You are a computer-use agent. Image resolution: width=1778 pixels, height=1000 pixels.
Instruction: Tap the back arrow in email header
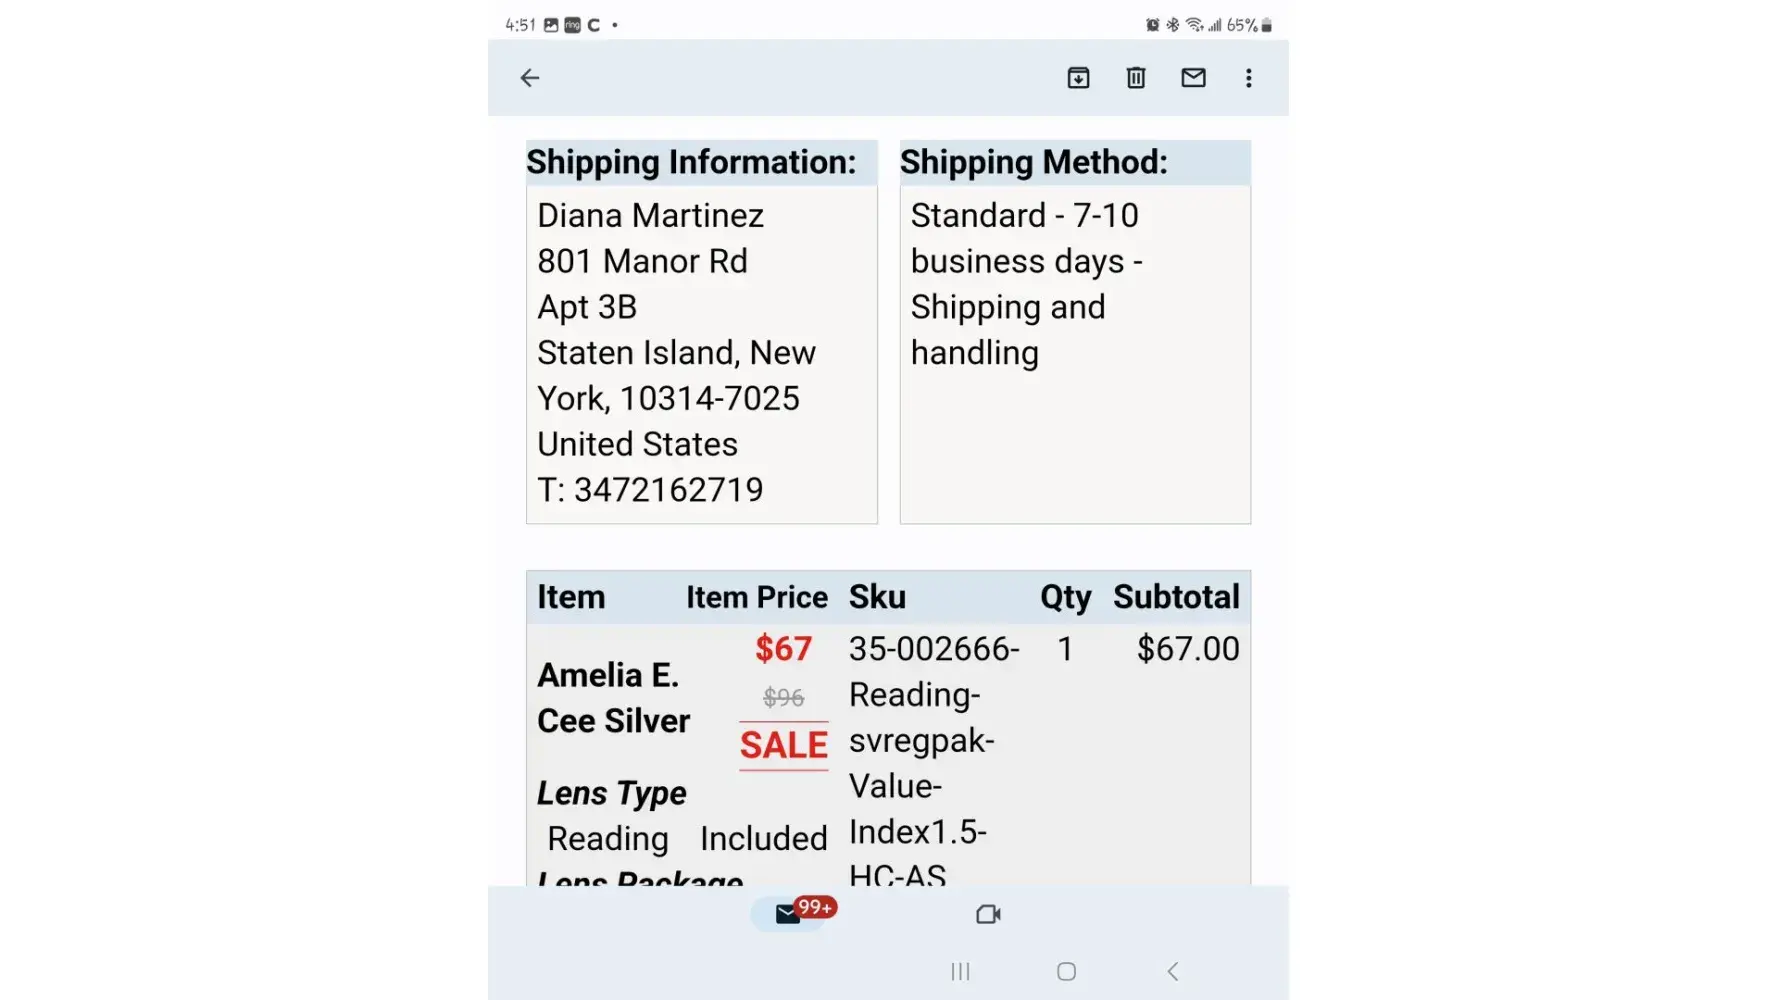click(x=530, y=78)
